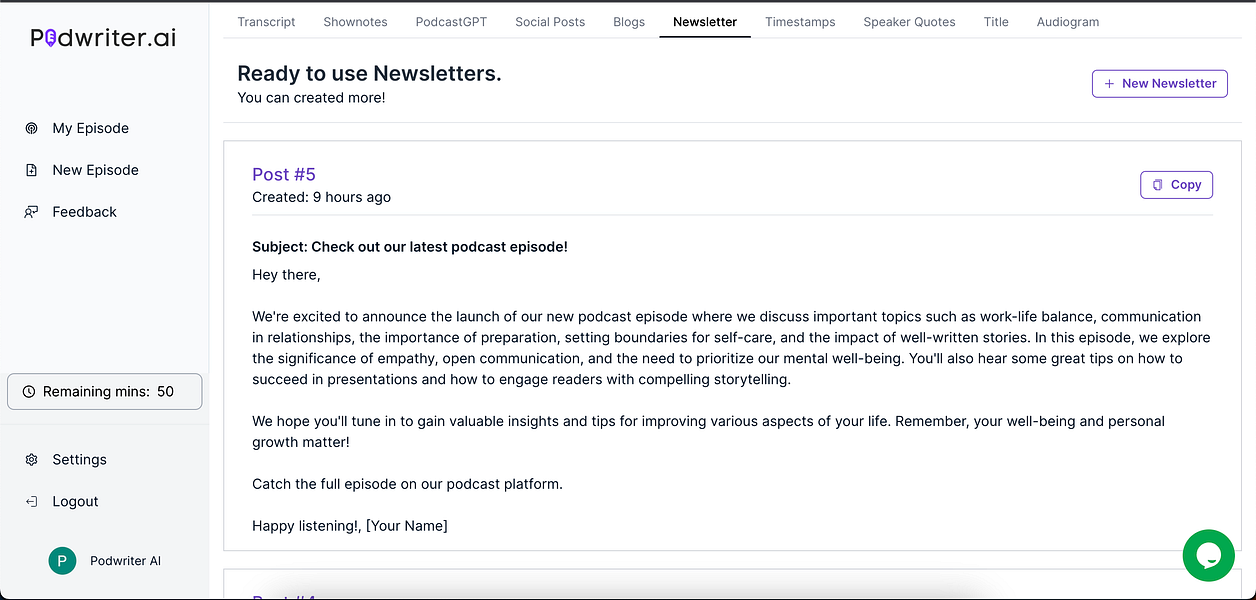The height and width of the screenshot is (600, 1256).
Task: Switch to the Audiogram tab
Action: coord(1067,21)
